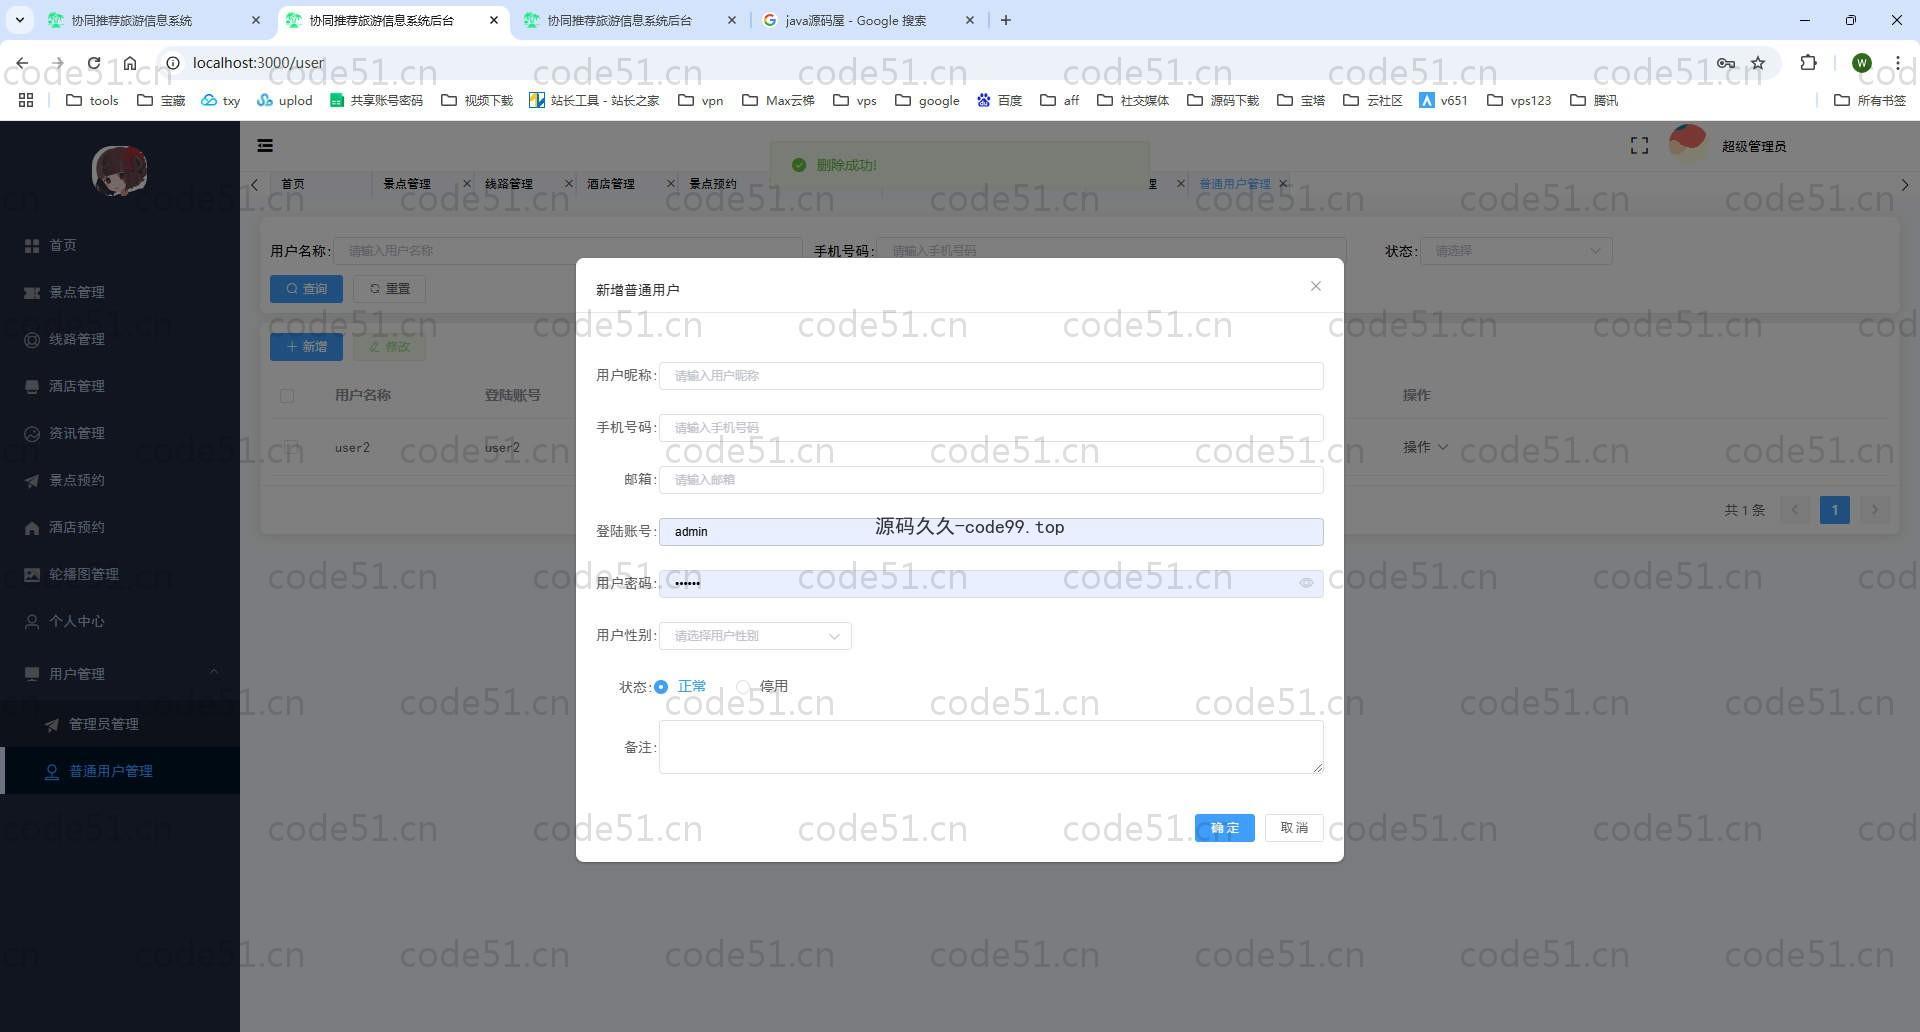1920x1032 pixels.
Task: Click the 重置 reset button
Action: coord(389,289)
